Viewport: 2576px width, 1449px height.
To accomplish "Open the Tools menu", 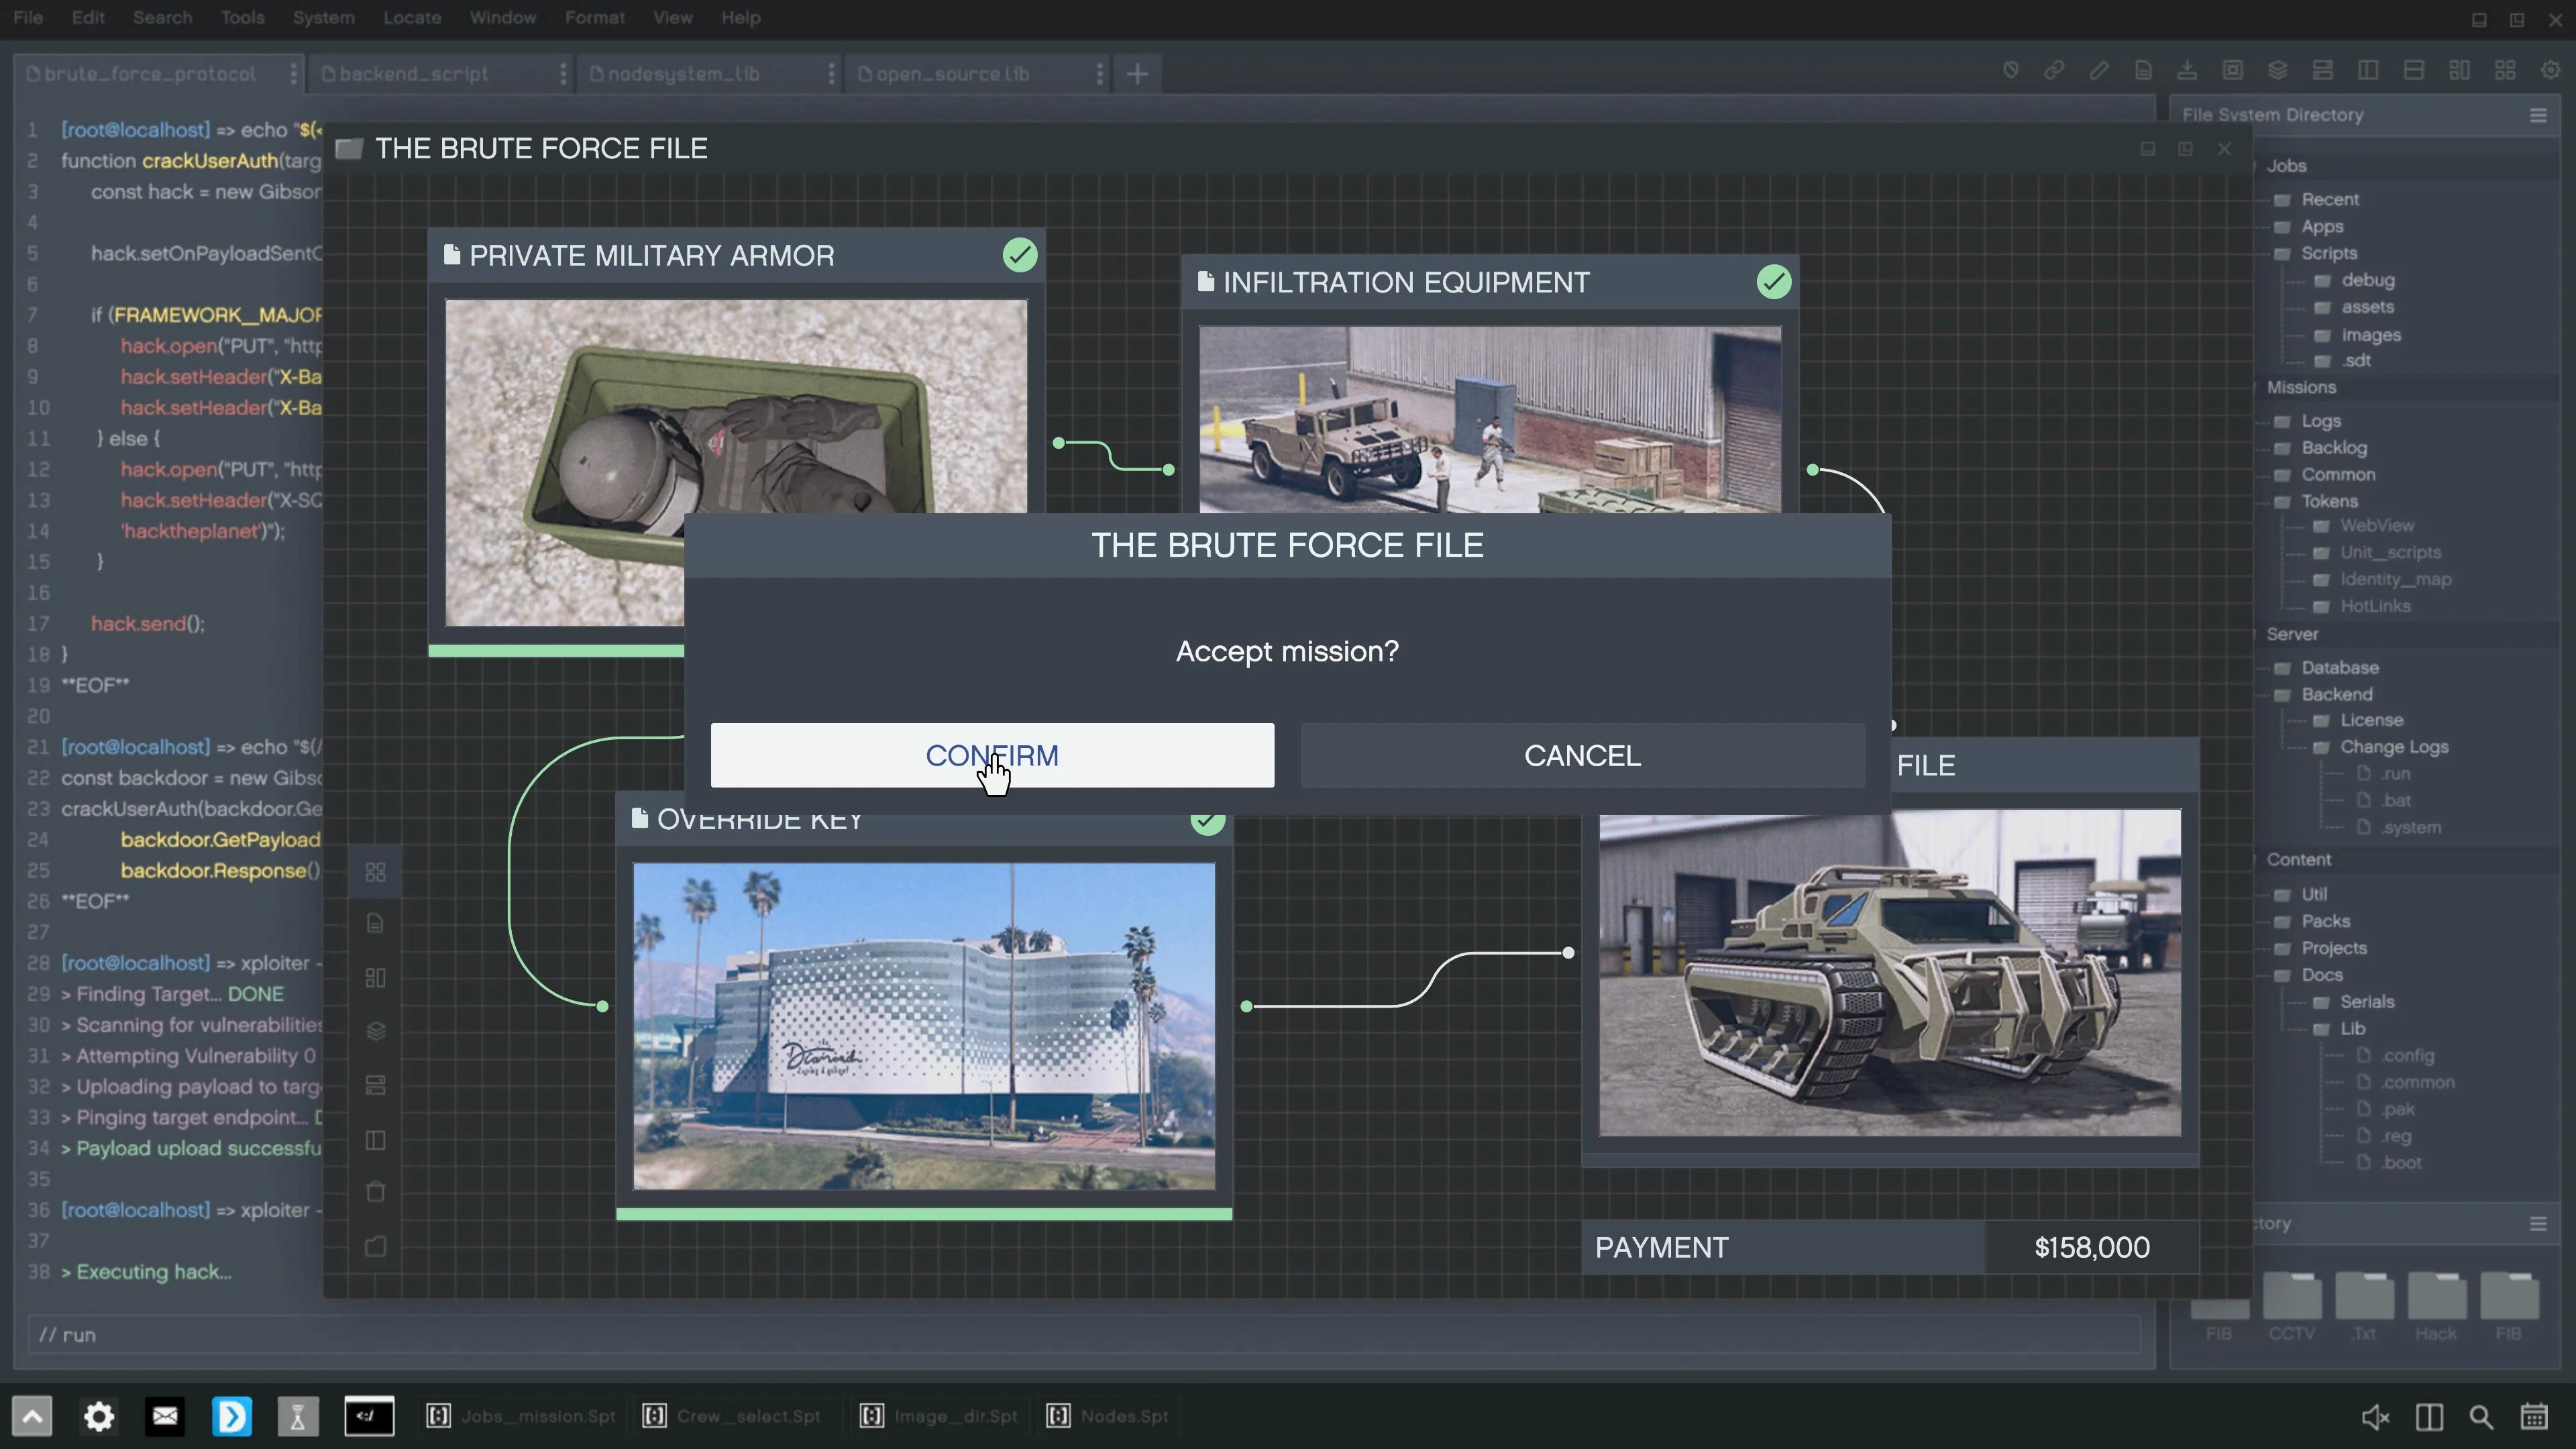I will pyautogui.click(x=242, y=18).
